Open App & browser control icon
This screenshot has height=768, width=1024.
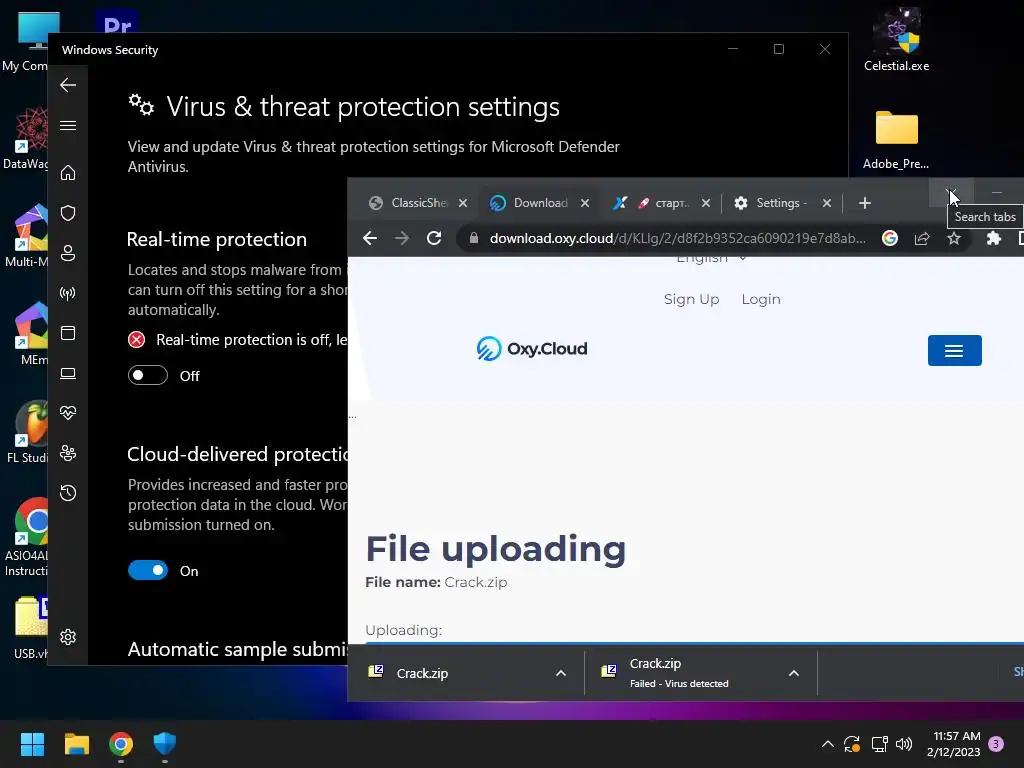tap(68, 333)
